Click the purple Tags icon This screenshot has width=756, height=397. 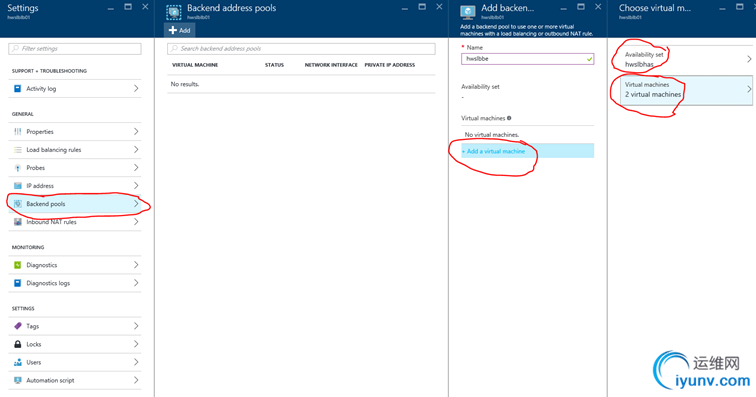[17, 326]
